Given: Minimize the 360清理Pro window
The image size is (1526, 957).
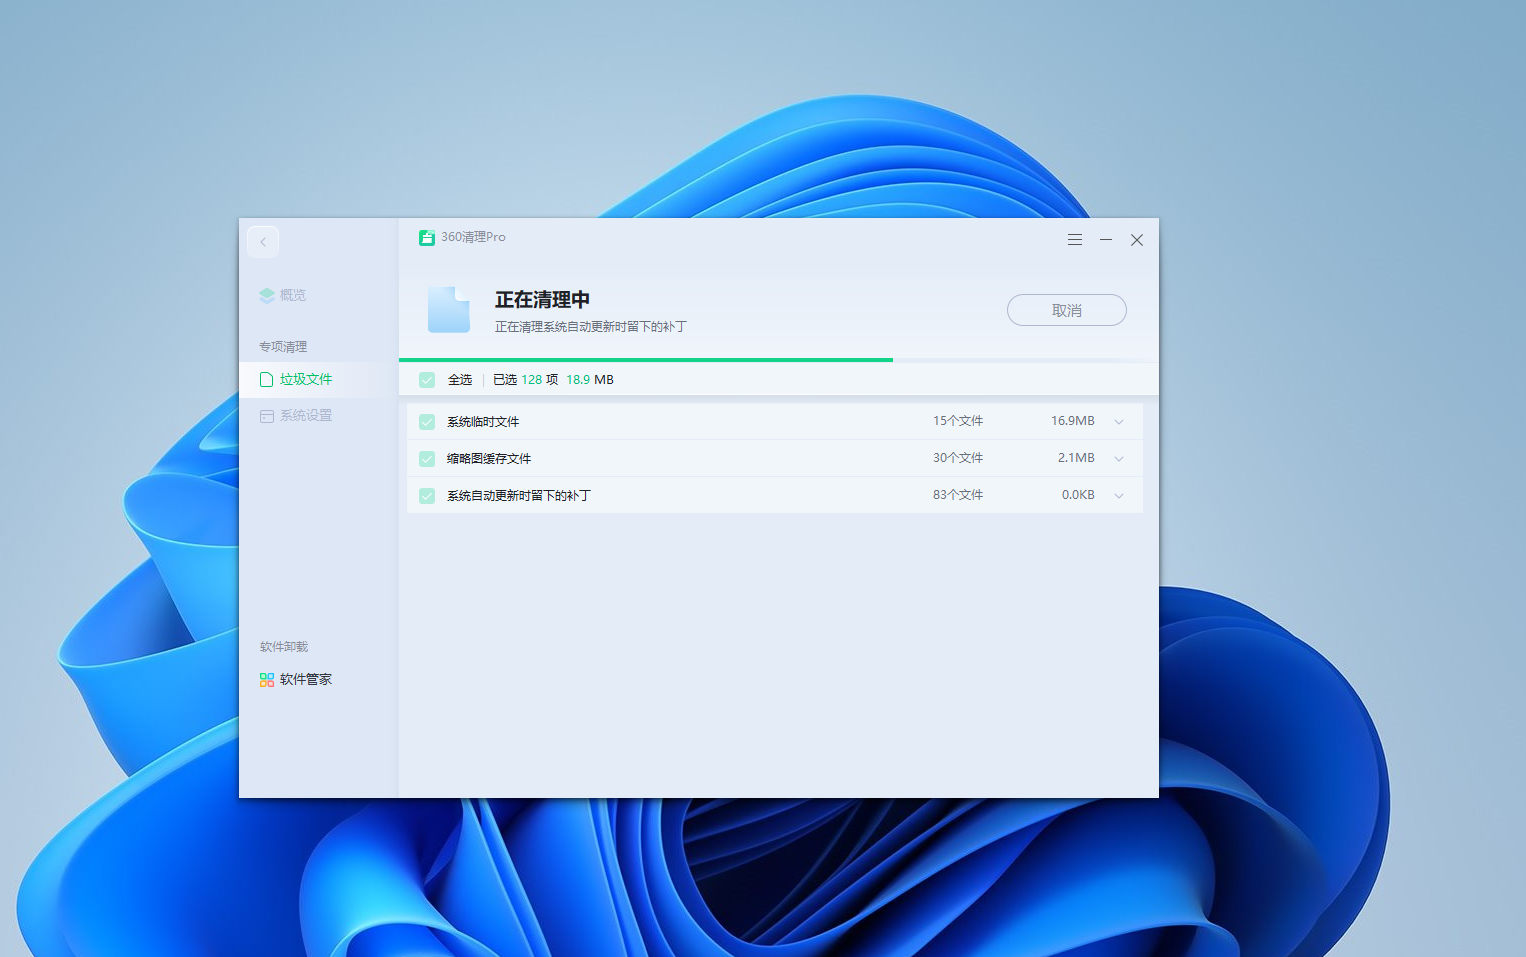Looking at the screenshot, I should point(1106,240).
